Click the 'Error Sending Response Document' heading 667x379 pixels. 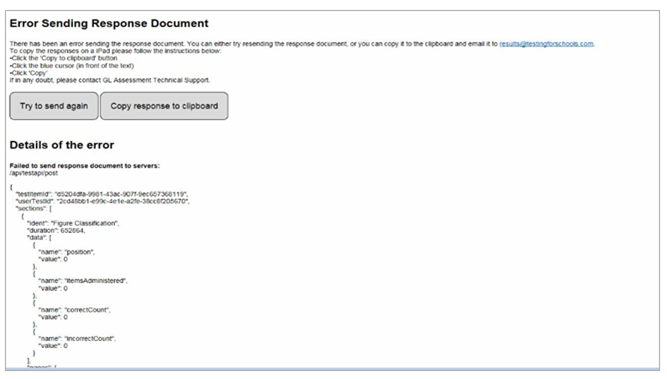click(x=109, y=23)
